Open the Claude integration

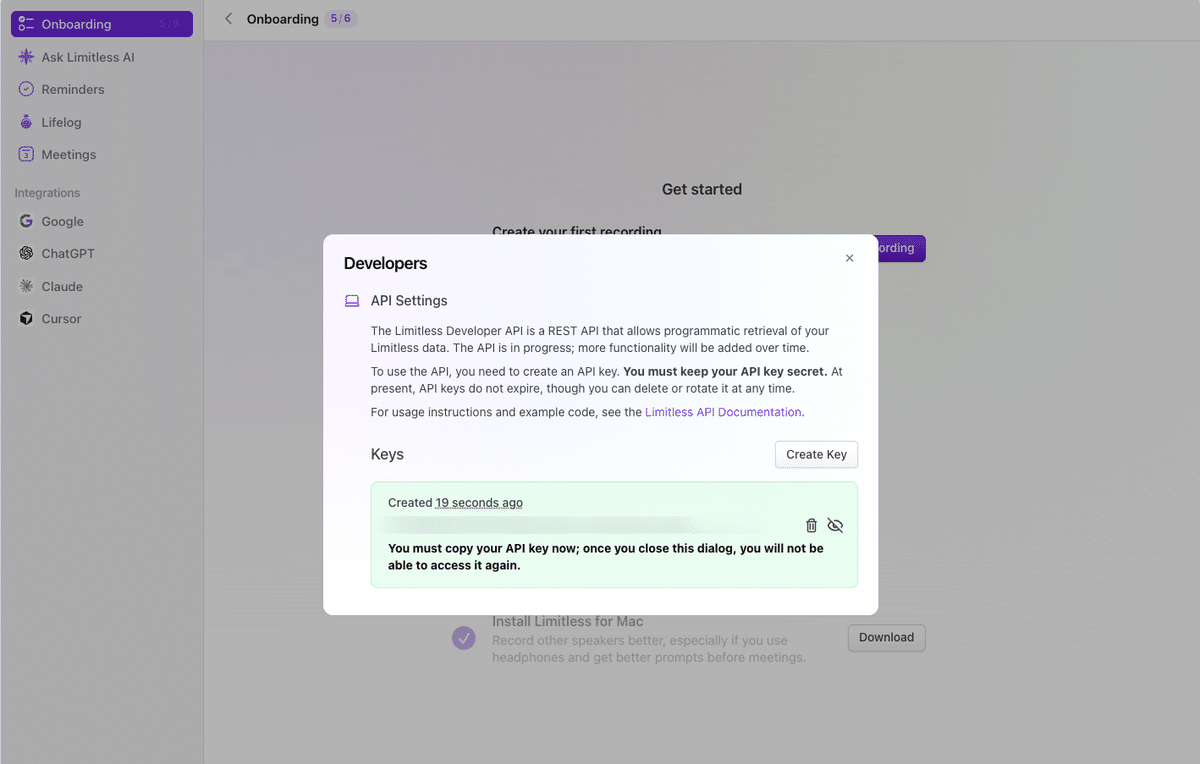pos(62,286)
